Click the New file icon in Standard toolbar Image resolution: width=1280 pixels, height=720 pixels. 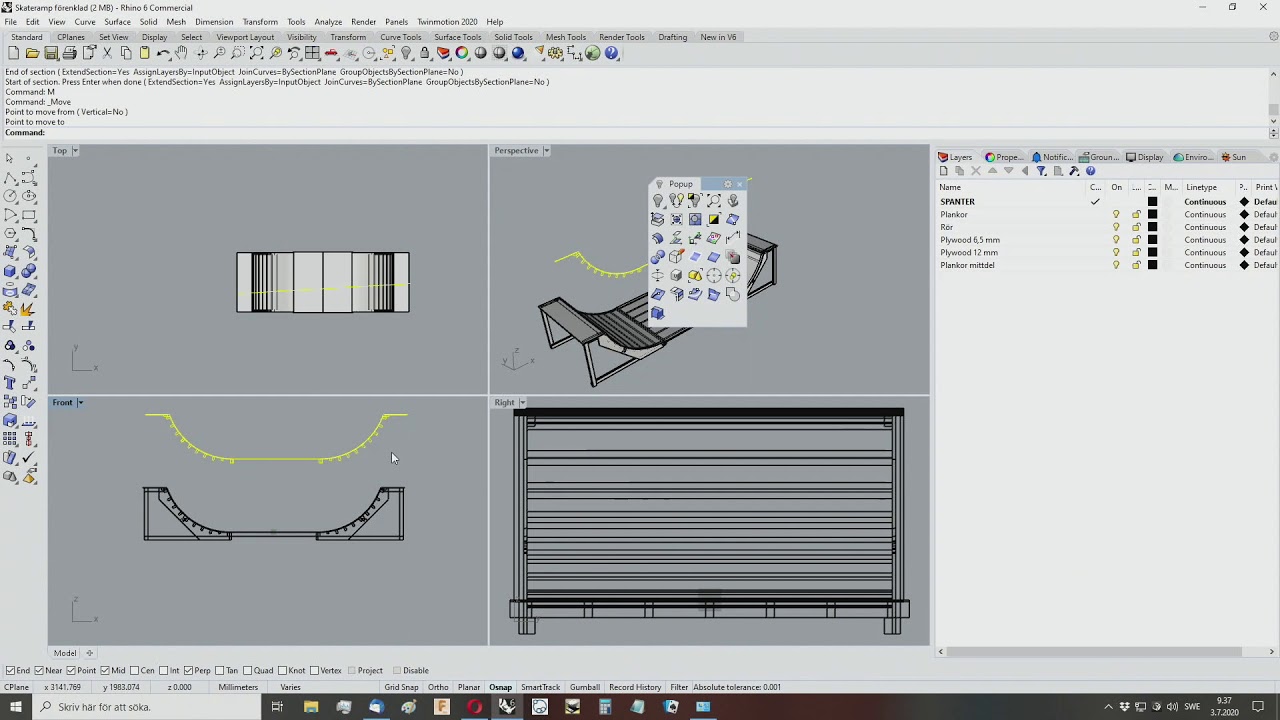click(13, 53)
